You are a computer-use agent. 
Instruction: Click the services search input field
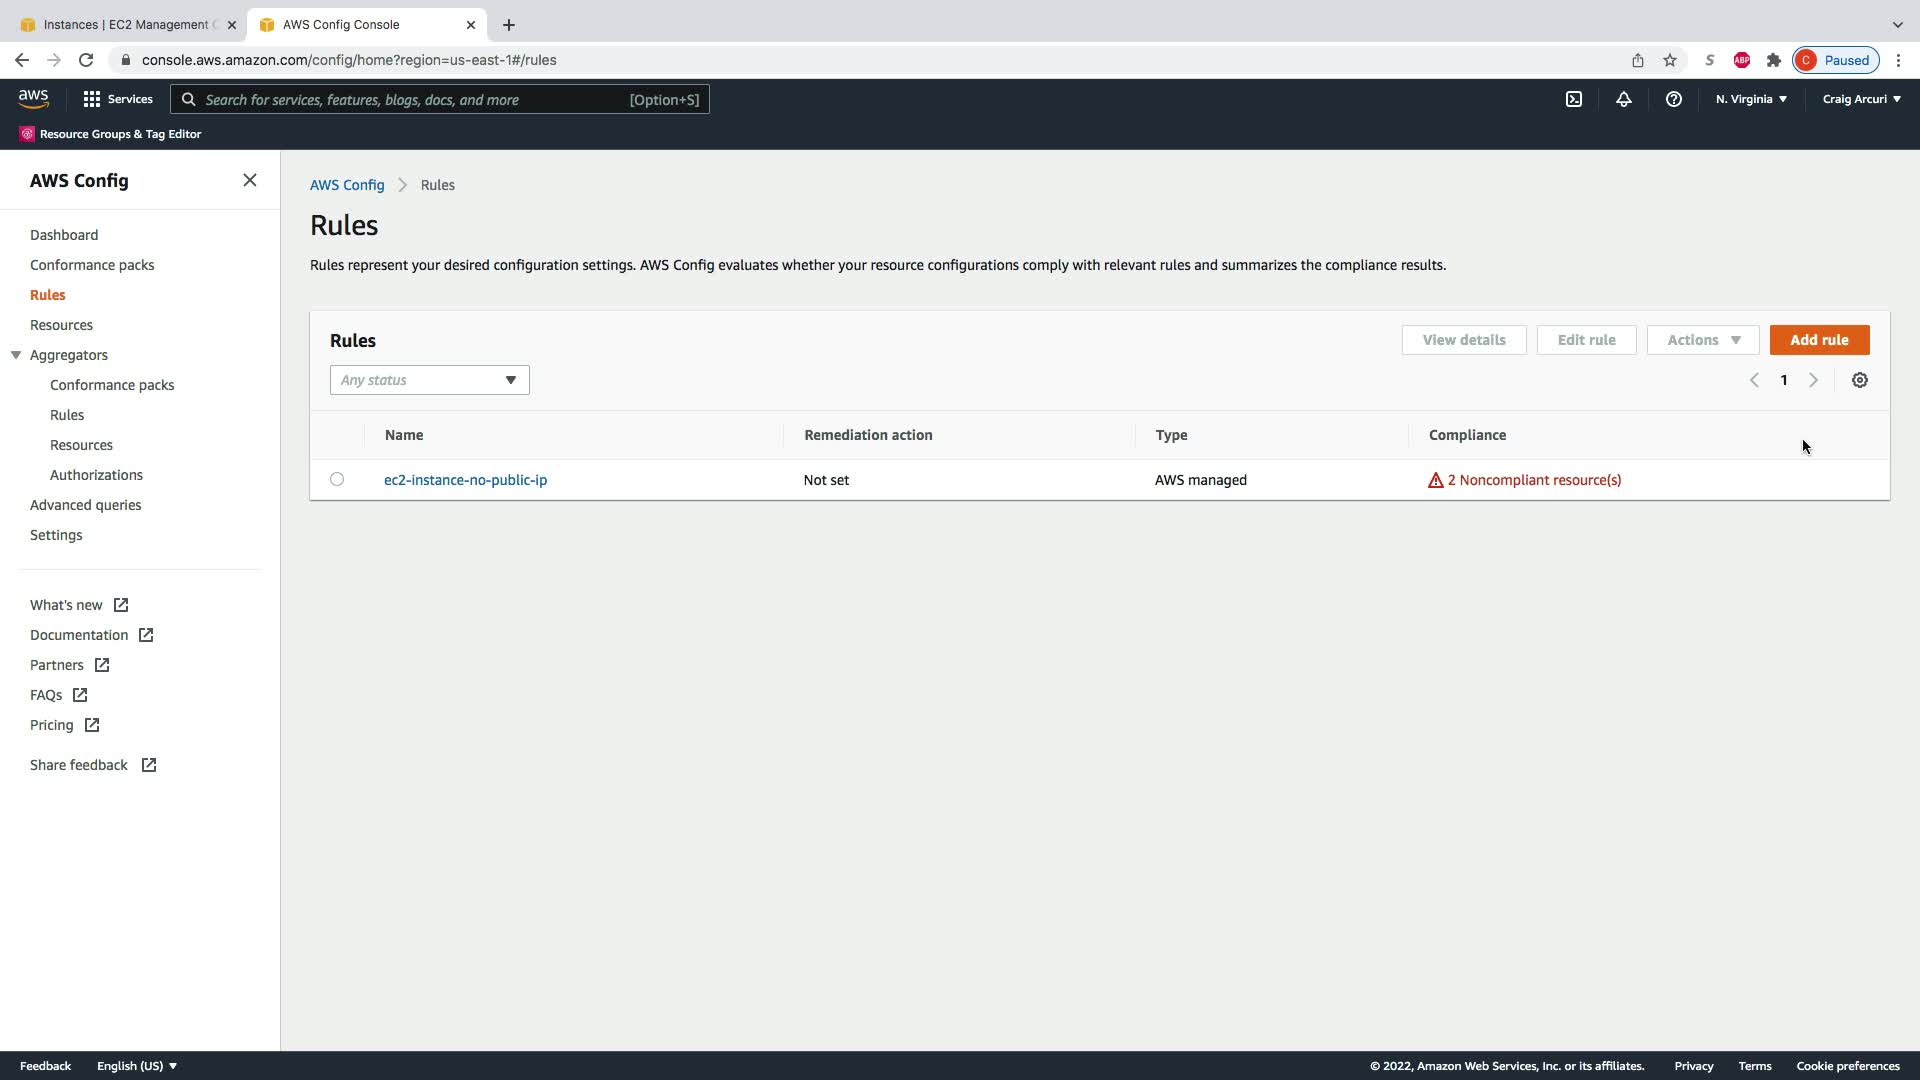(x=410, y=99)
